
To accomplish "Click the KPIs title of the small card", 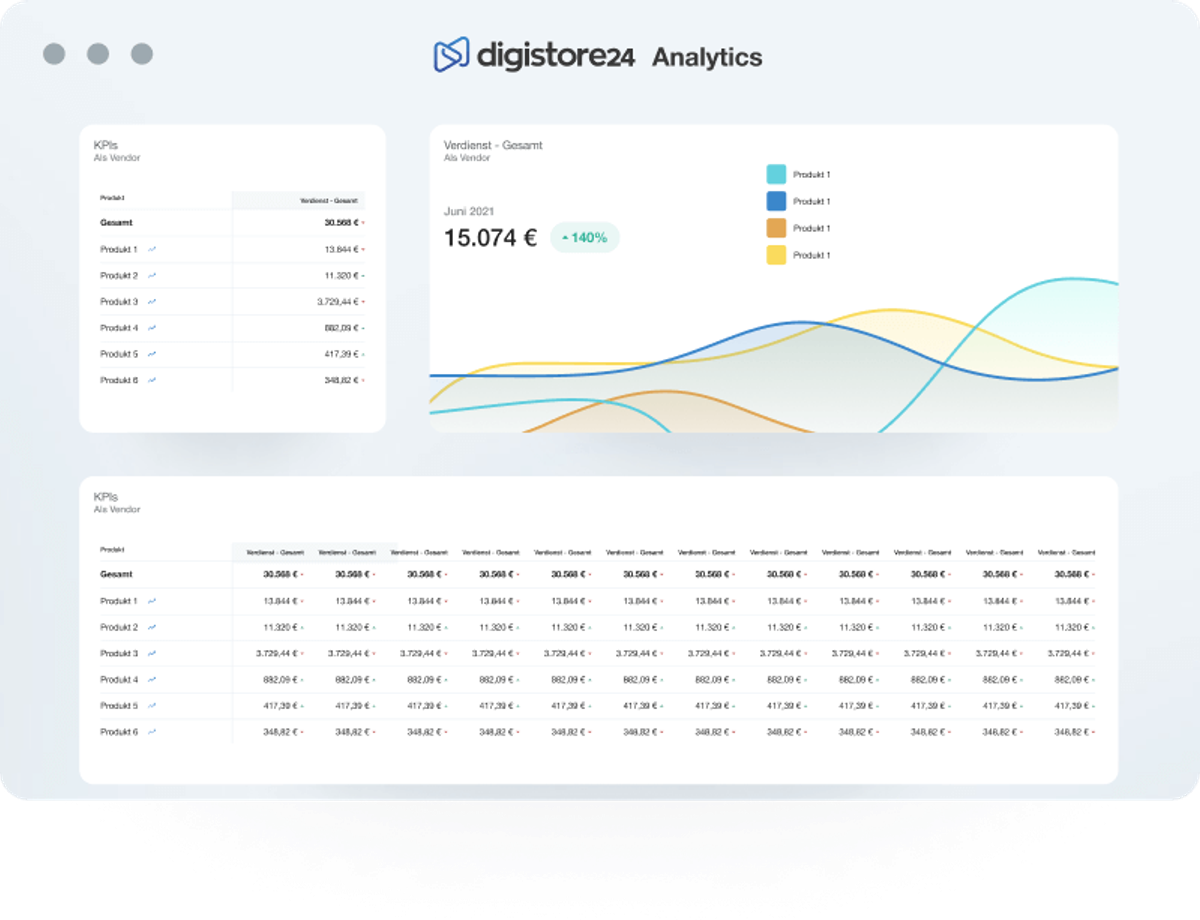I will (105, 145).
